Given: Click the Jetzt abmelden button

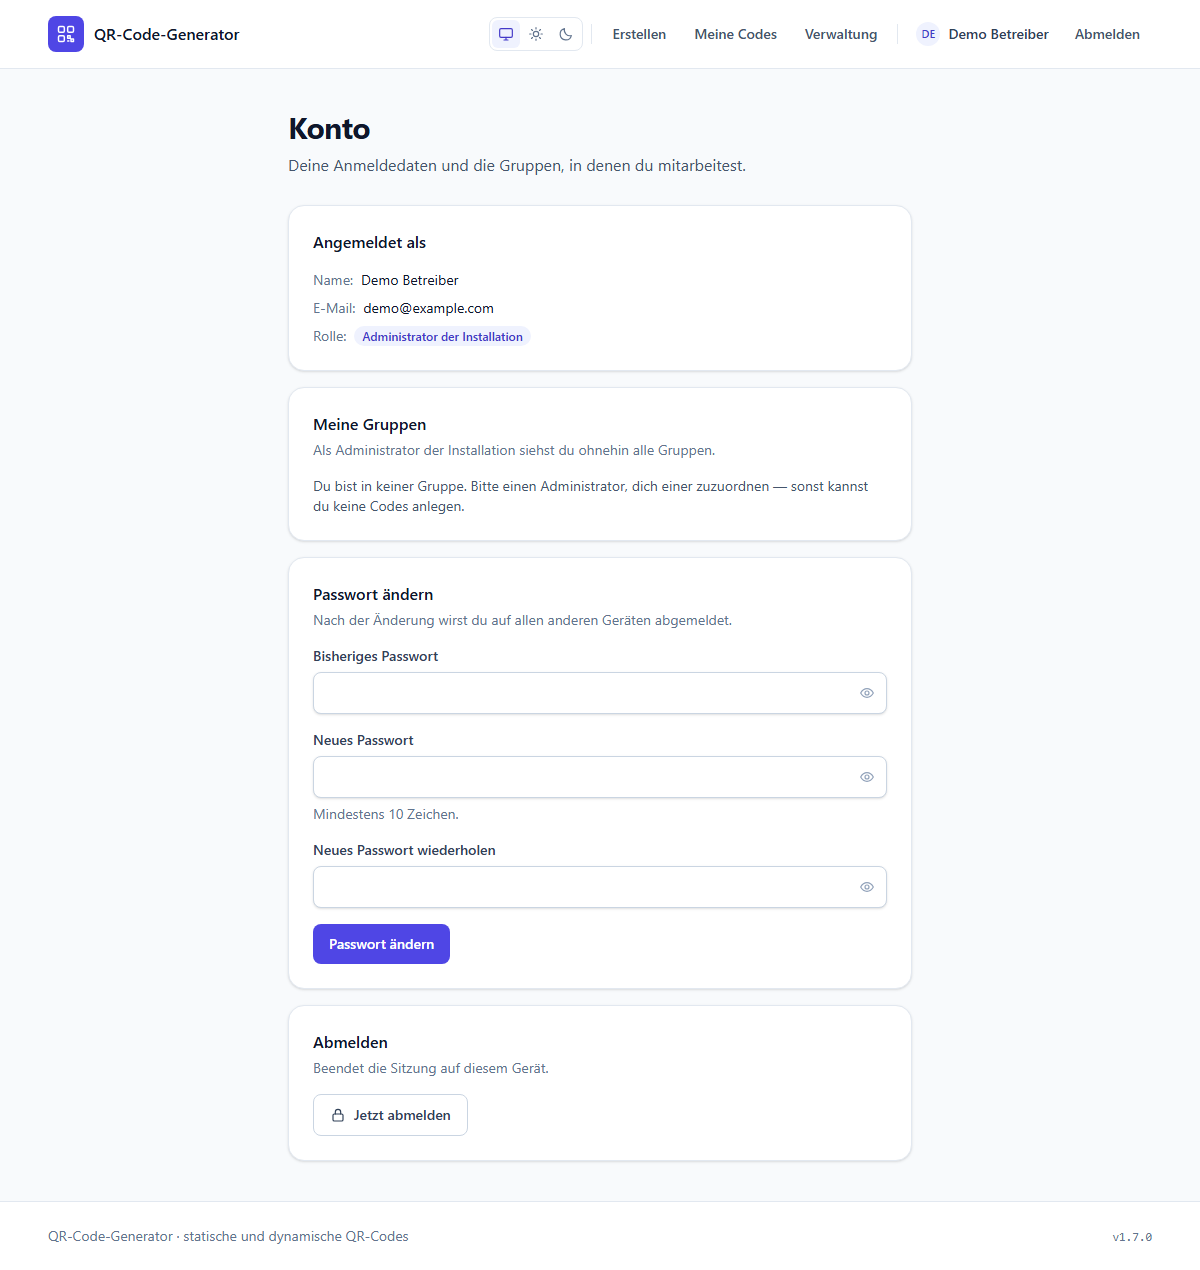Looking at the screenshot, I should pyautogui.click(x=390, y=1115).
